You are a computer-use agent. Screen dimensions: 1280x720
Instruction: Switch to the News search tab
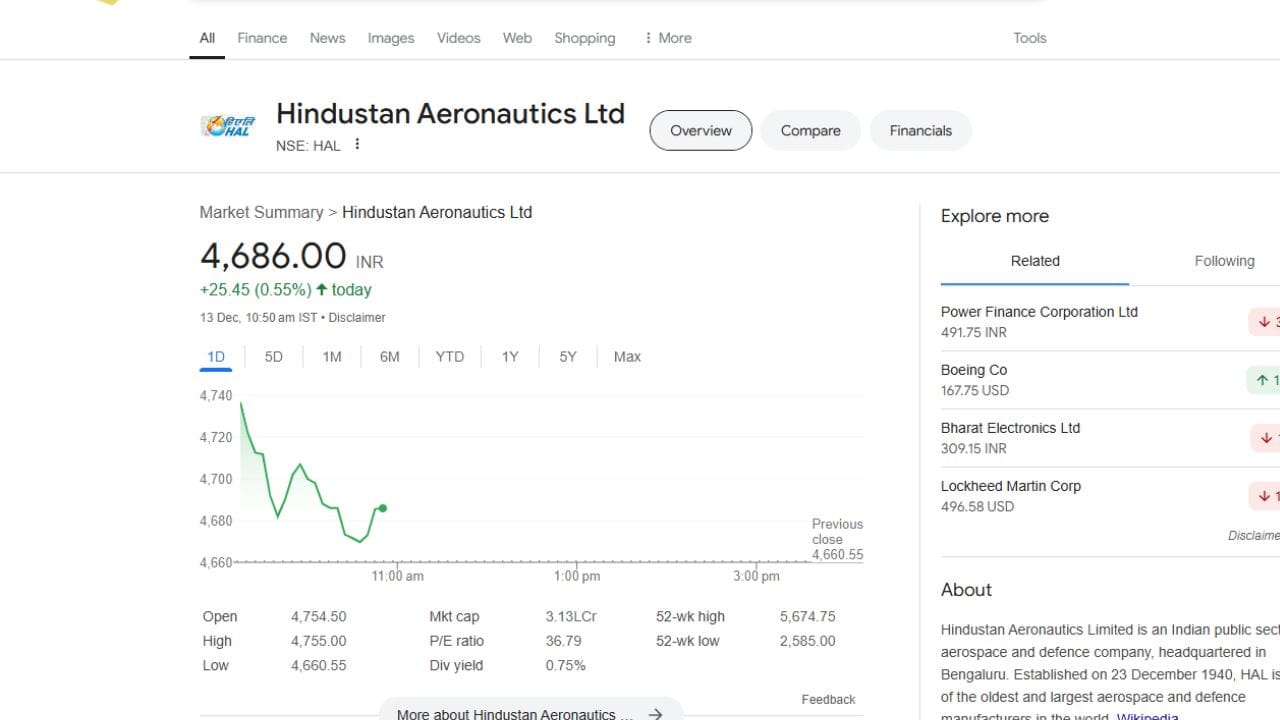coord(327,38)
